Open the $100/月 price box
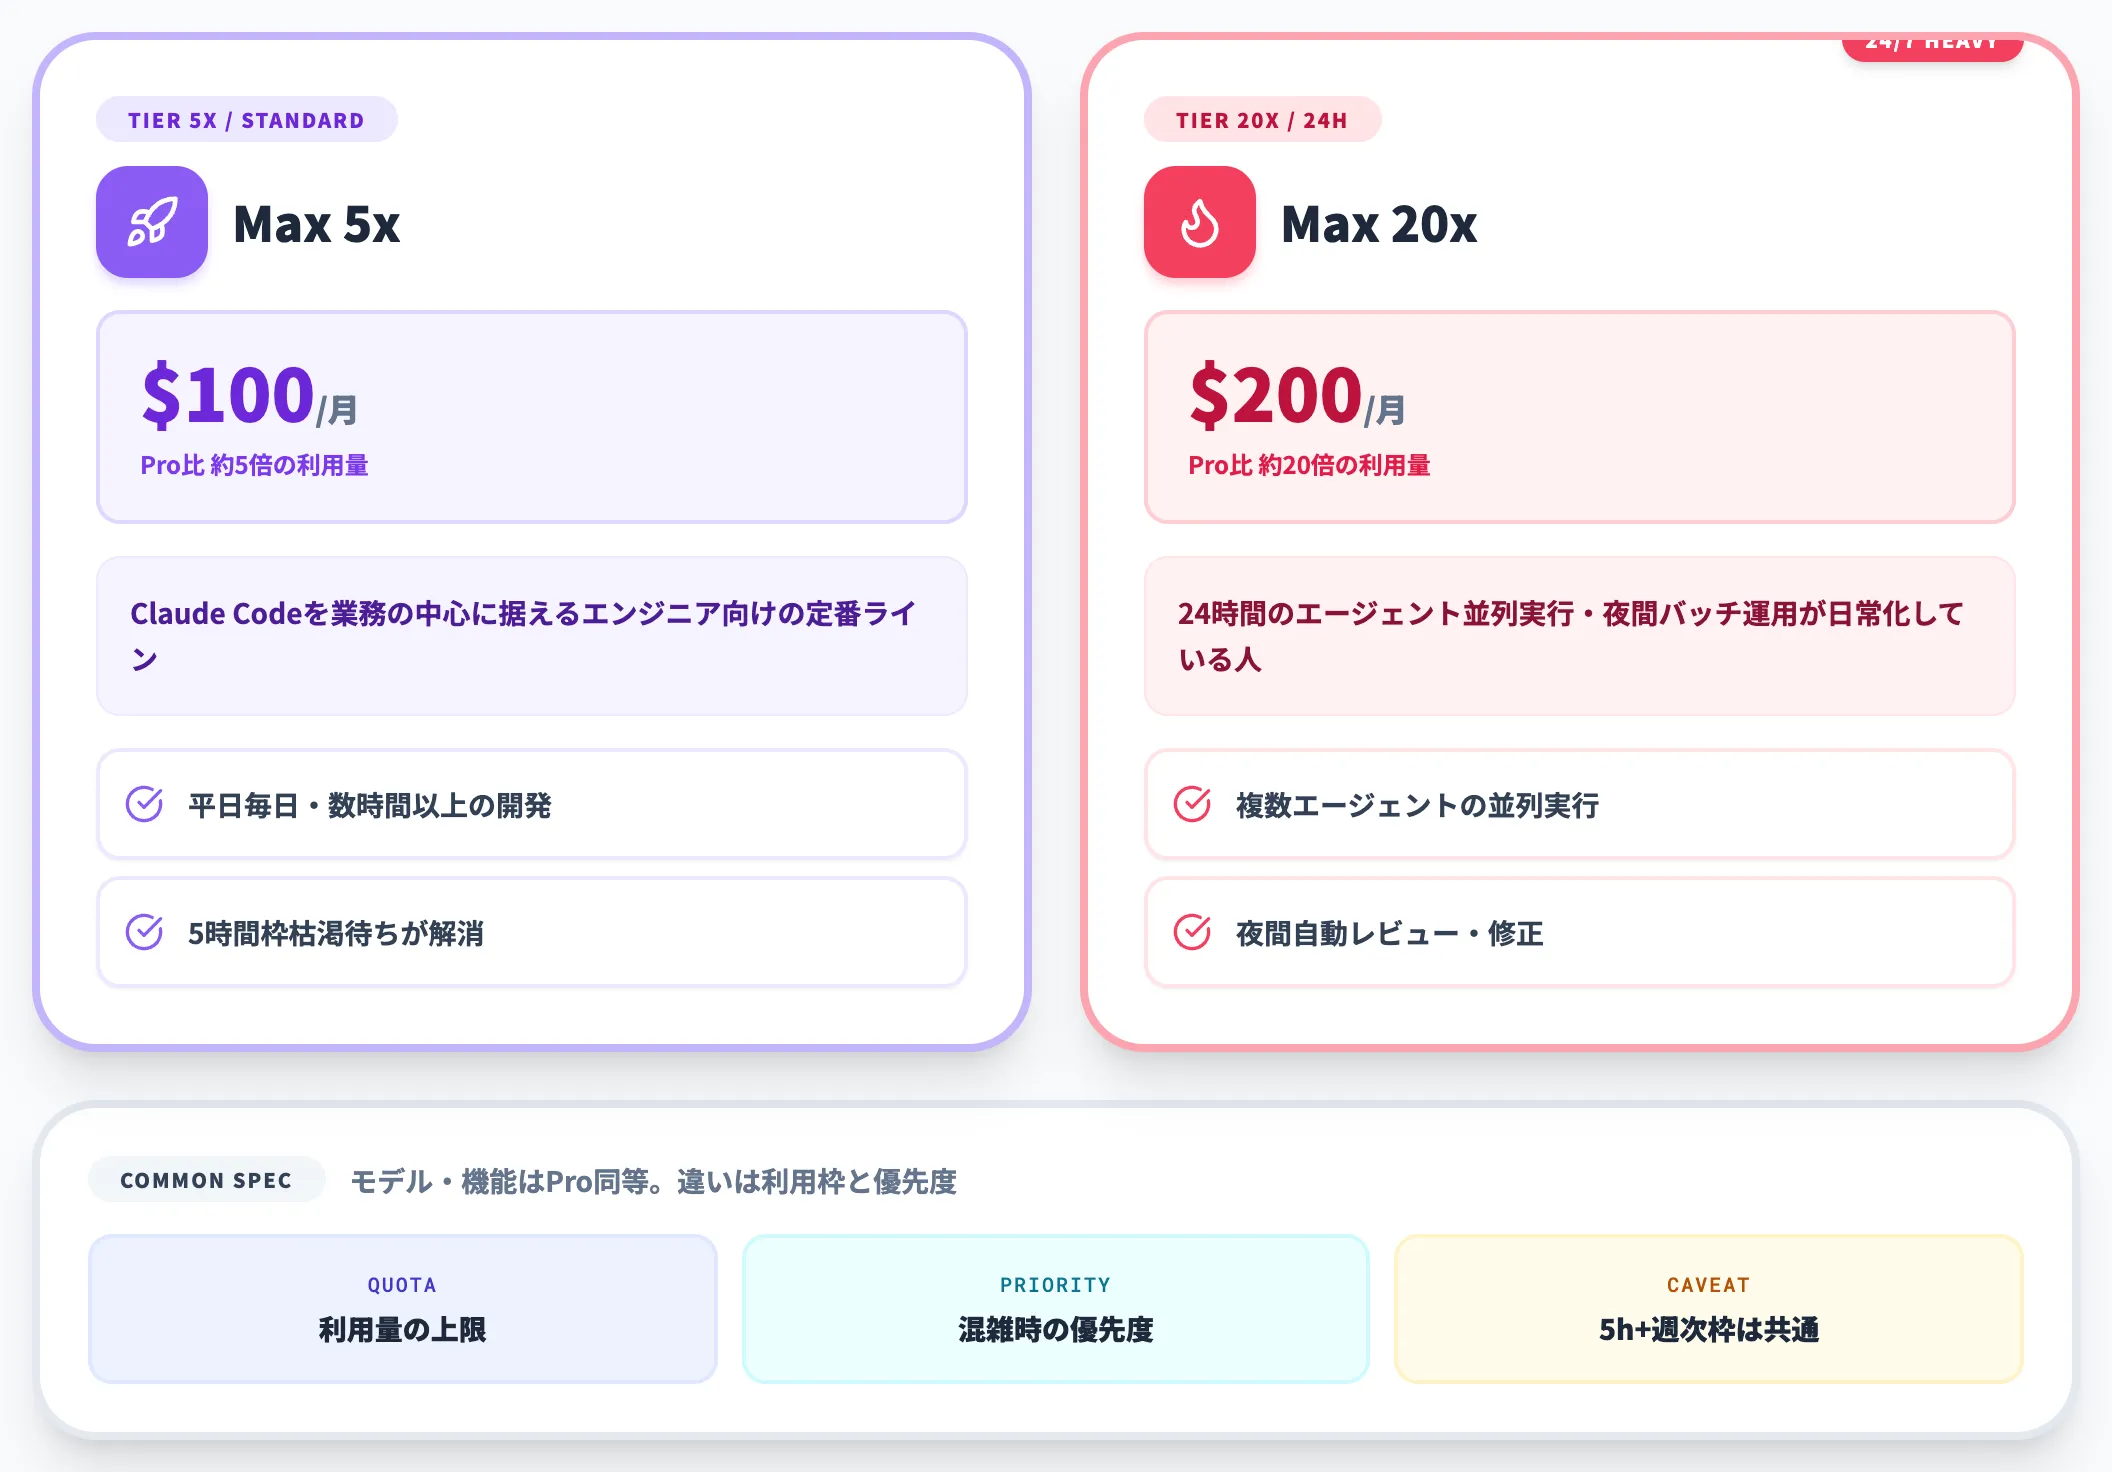 532,417
